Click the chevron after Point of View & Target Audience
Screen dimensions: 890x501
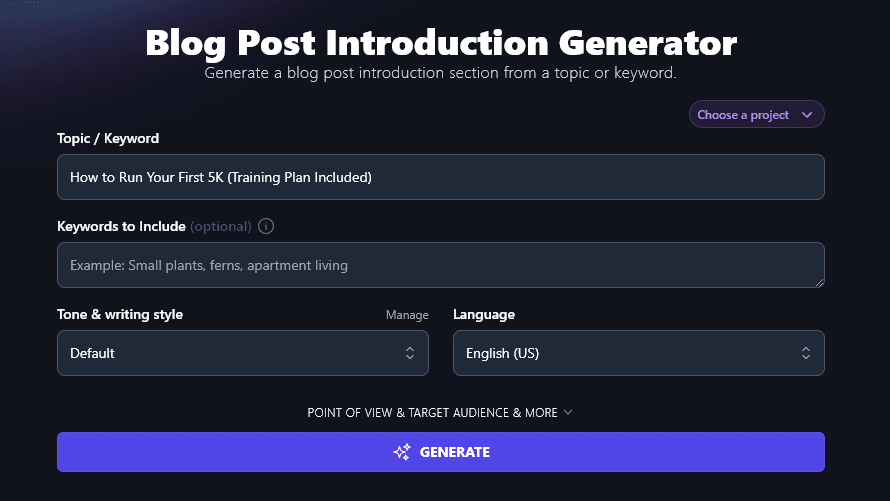(x=568, y=412)
